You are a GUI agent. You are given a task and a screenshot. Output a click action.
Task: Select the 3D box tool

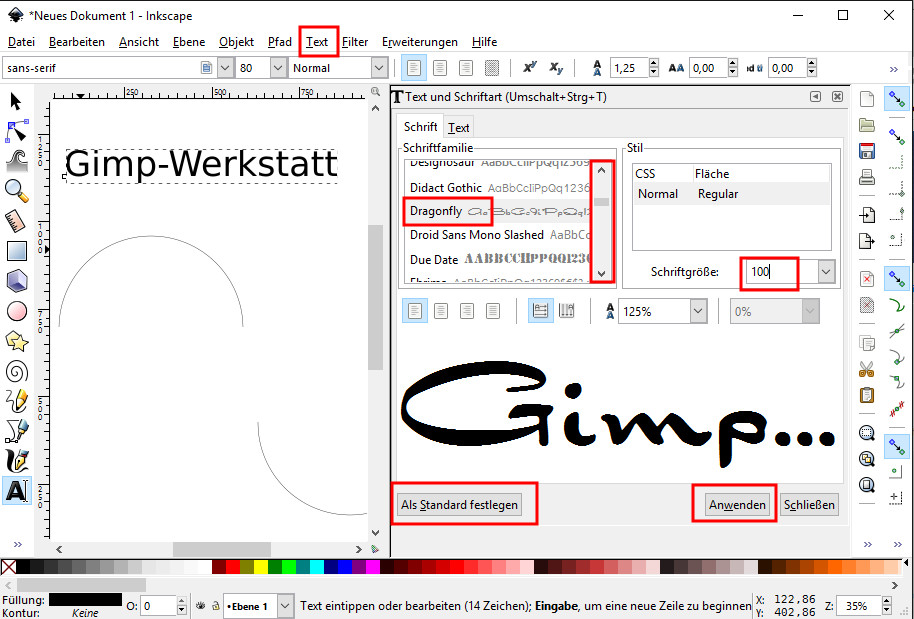16,281
